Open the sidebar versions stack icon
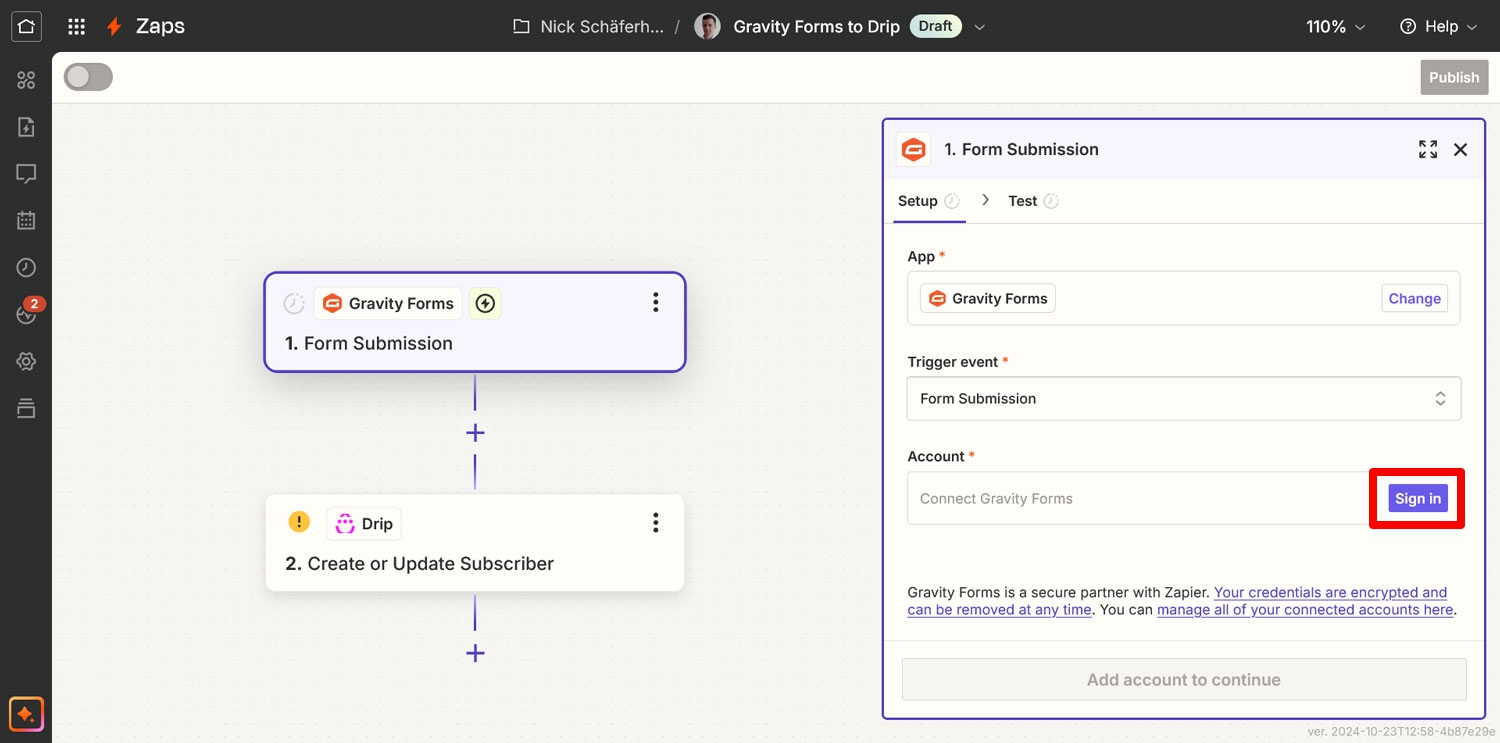Image resolution: width=1500 pixels, height=743 pixels. tap(26, 408)
